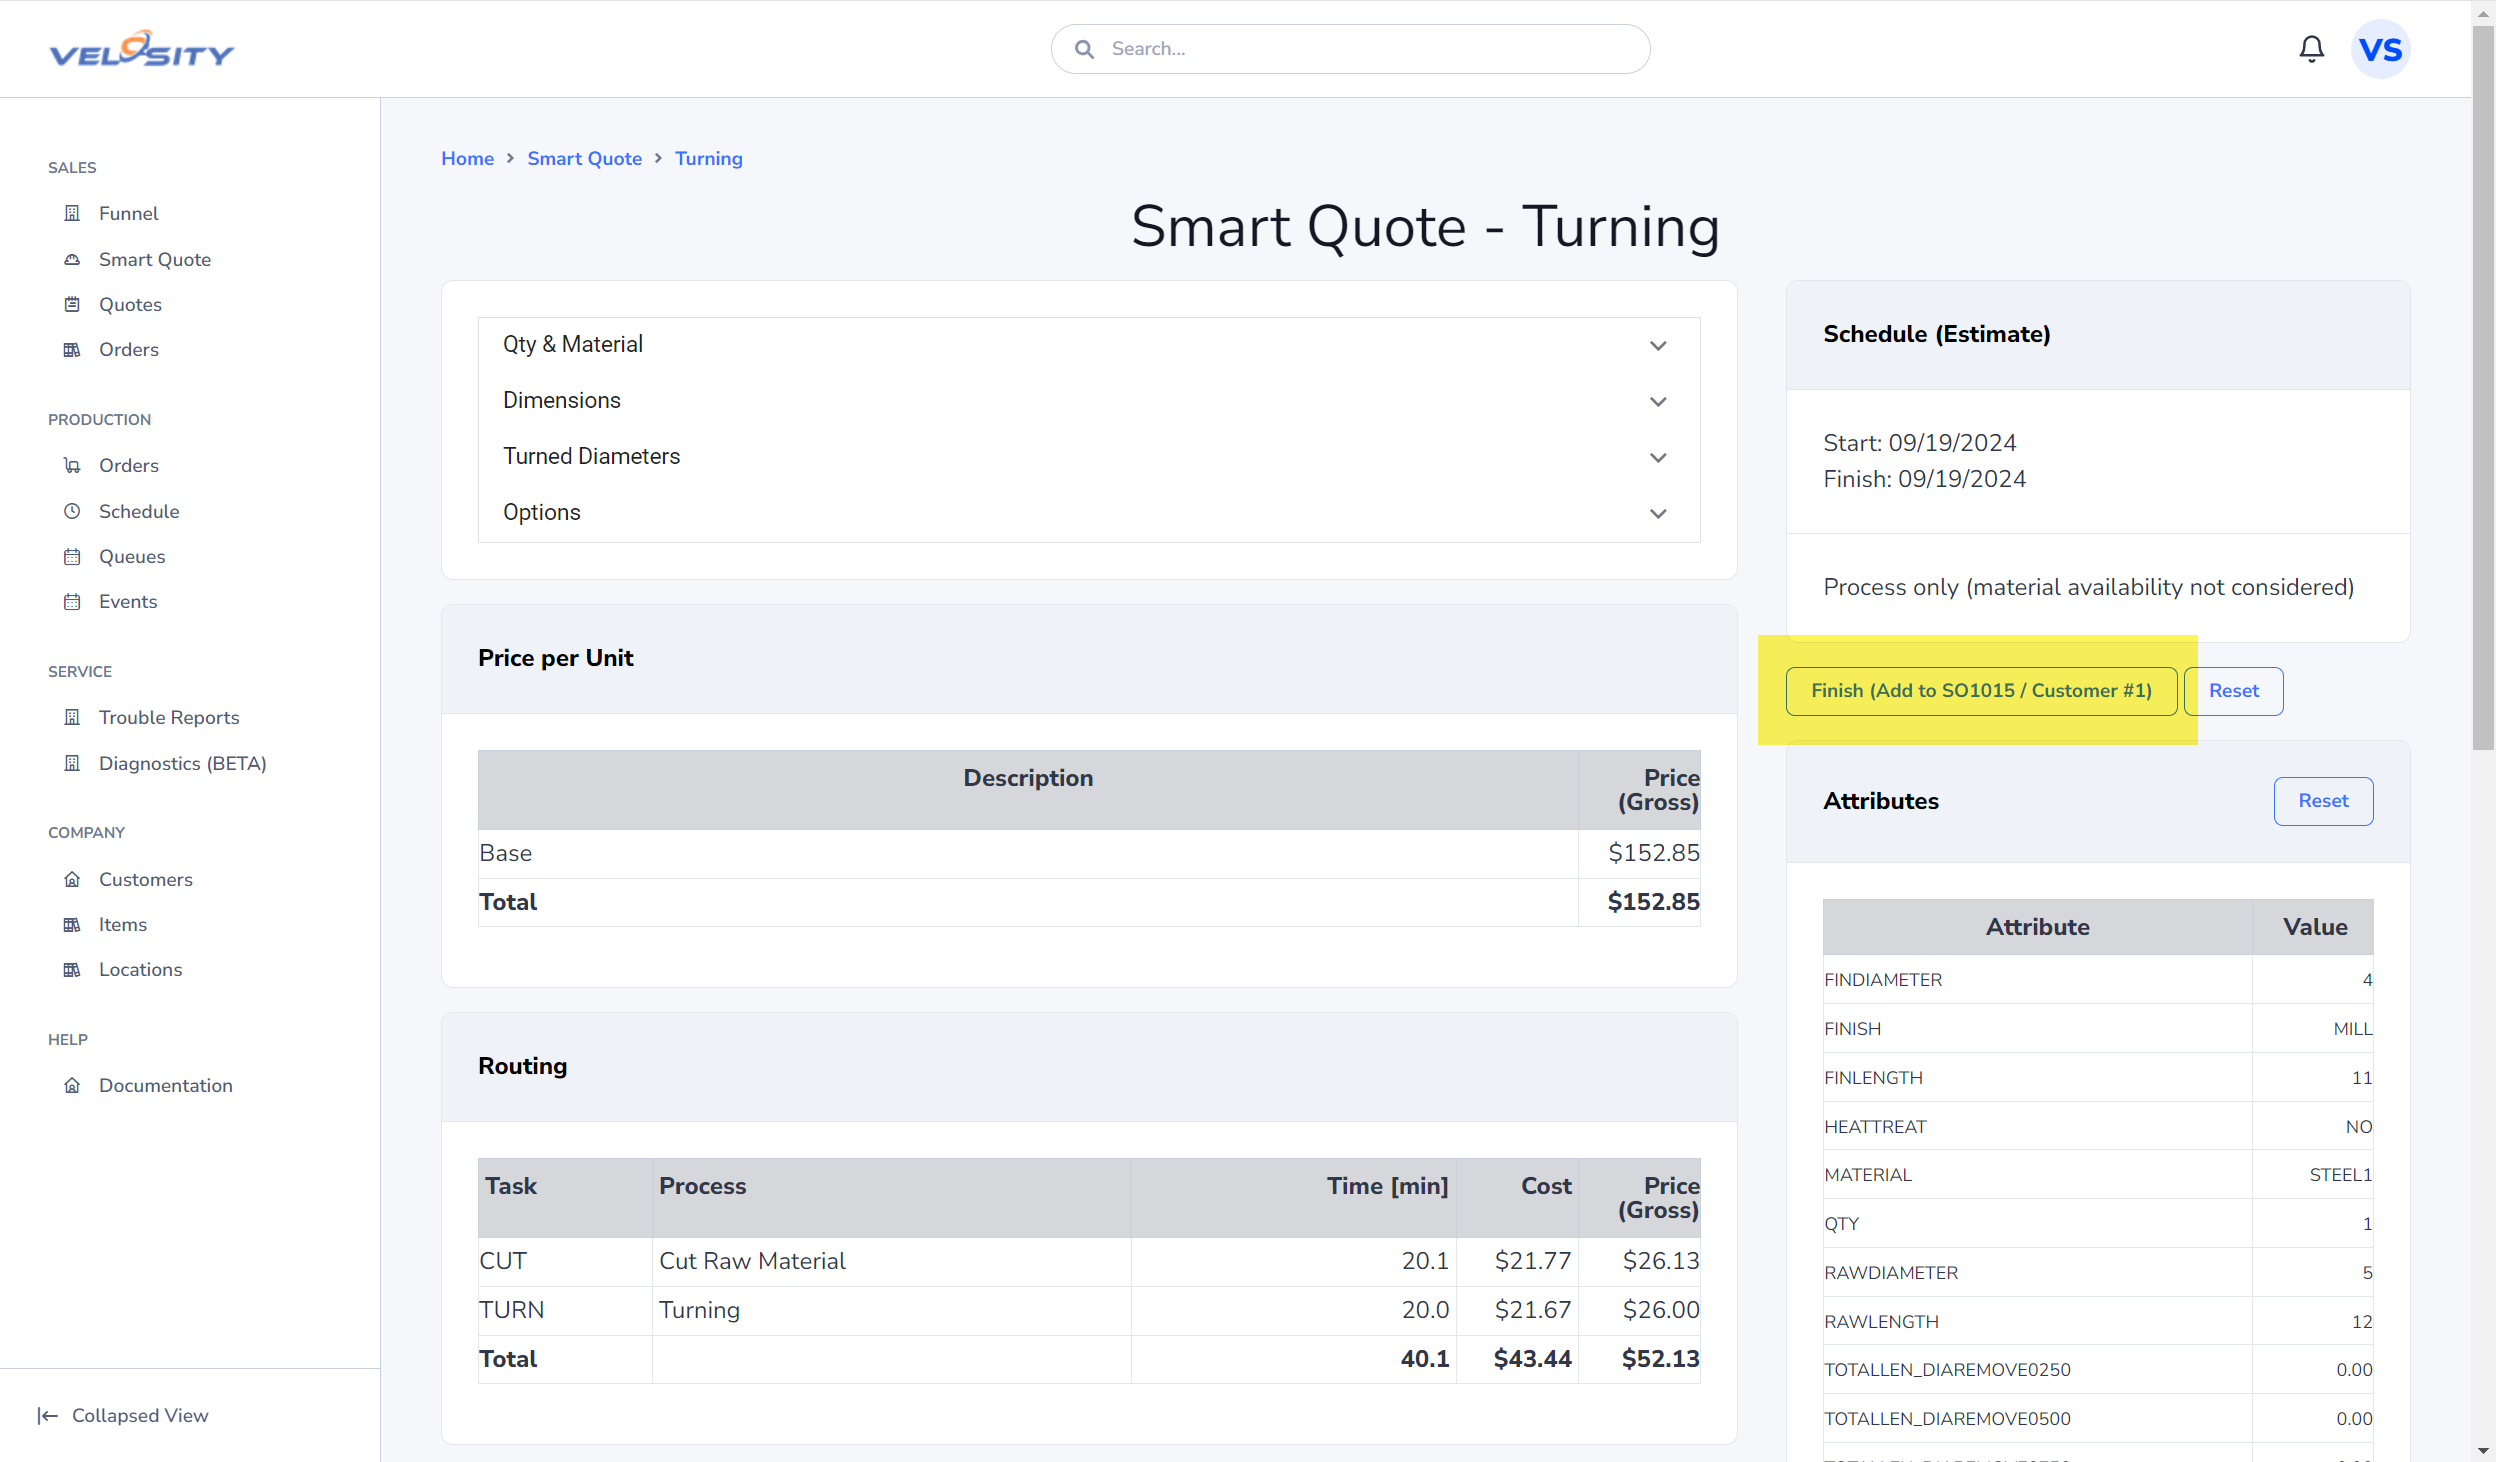Click the Queues icon in sidebar
This screenshot has height=1462, width=2496.
pyautogui.click(x=71, y=557)
